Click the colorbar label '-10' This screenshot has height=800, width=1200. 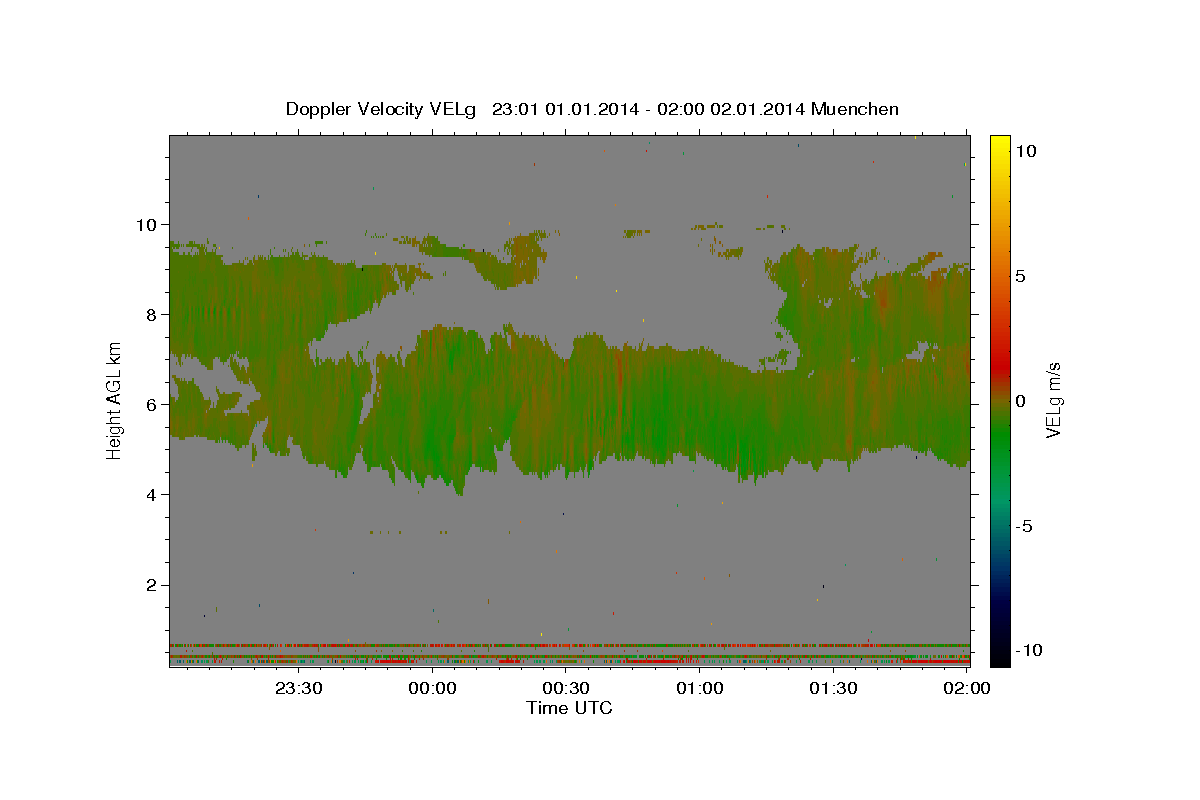(x=1029, y=650)
